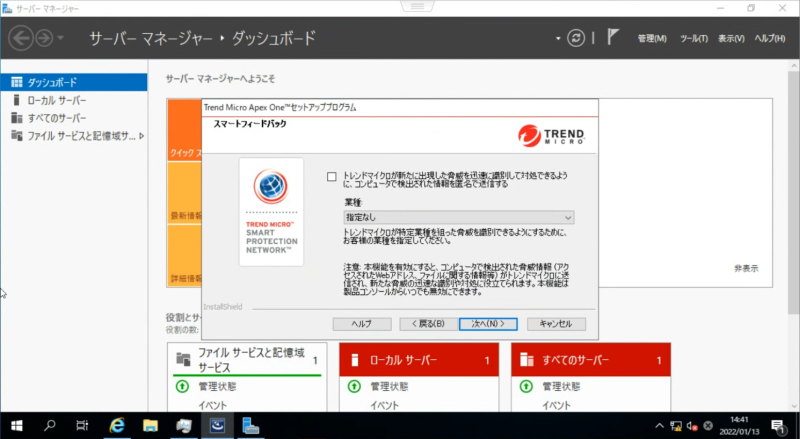
Task: Open the navigation history dropdown arrow
Action: pyautogui.click(x=60, y=38)
